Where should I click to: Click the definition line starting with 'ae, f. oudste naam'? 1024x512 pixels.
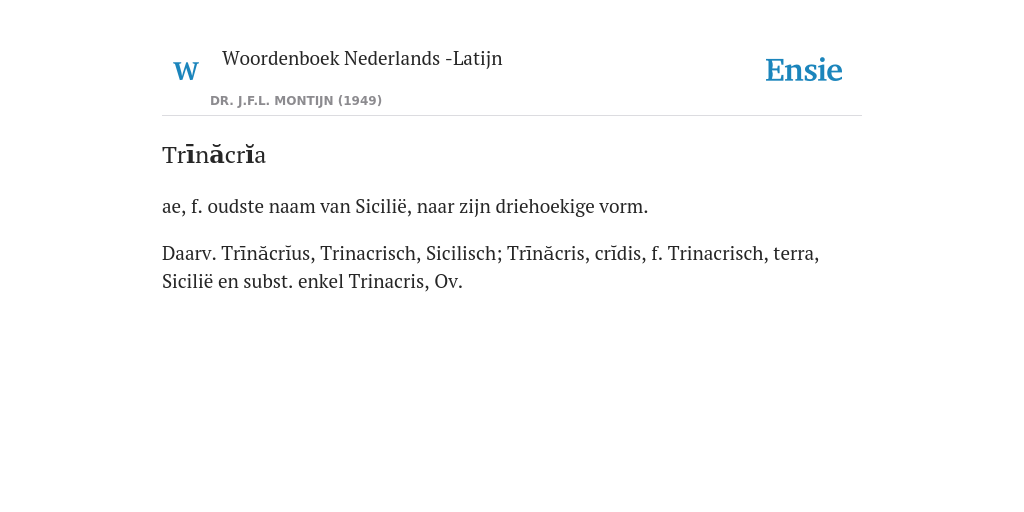(x=405, y=207)
